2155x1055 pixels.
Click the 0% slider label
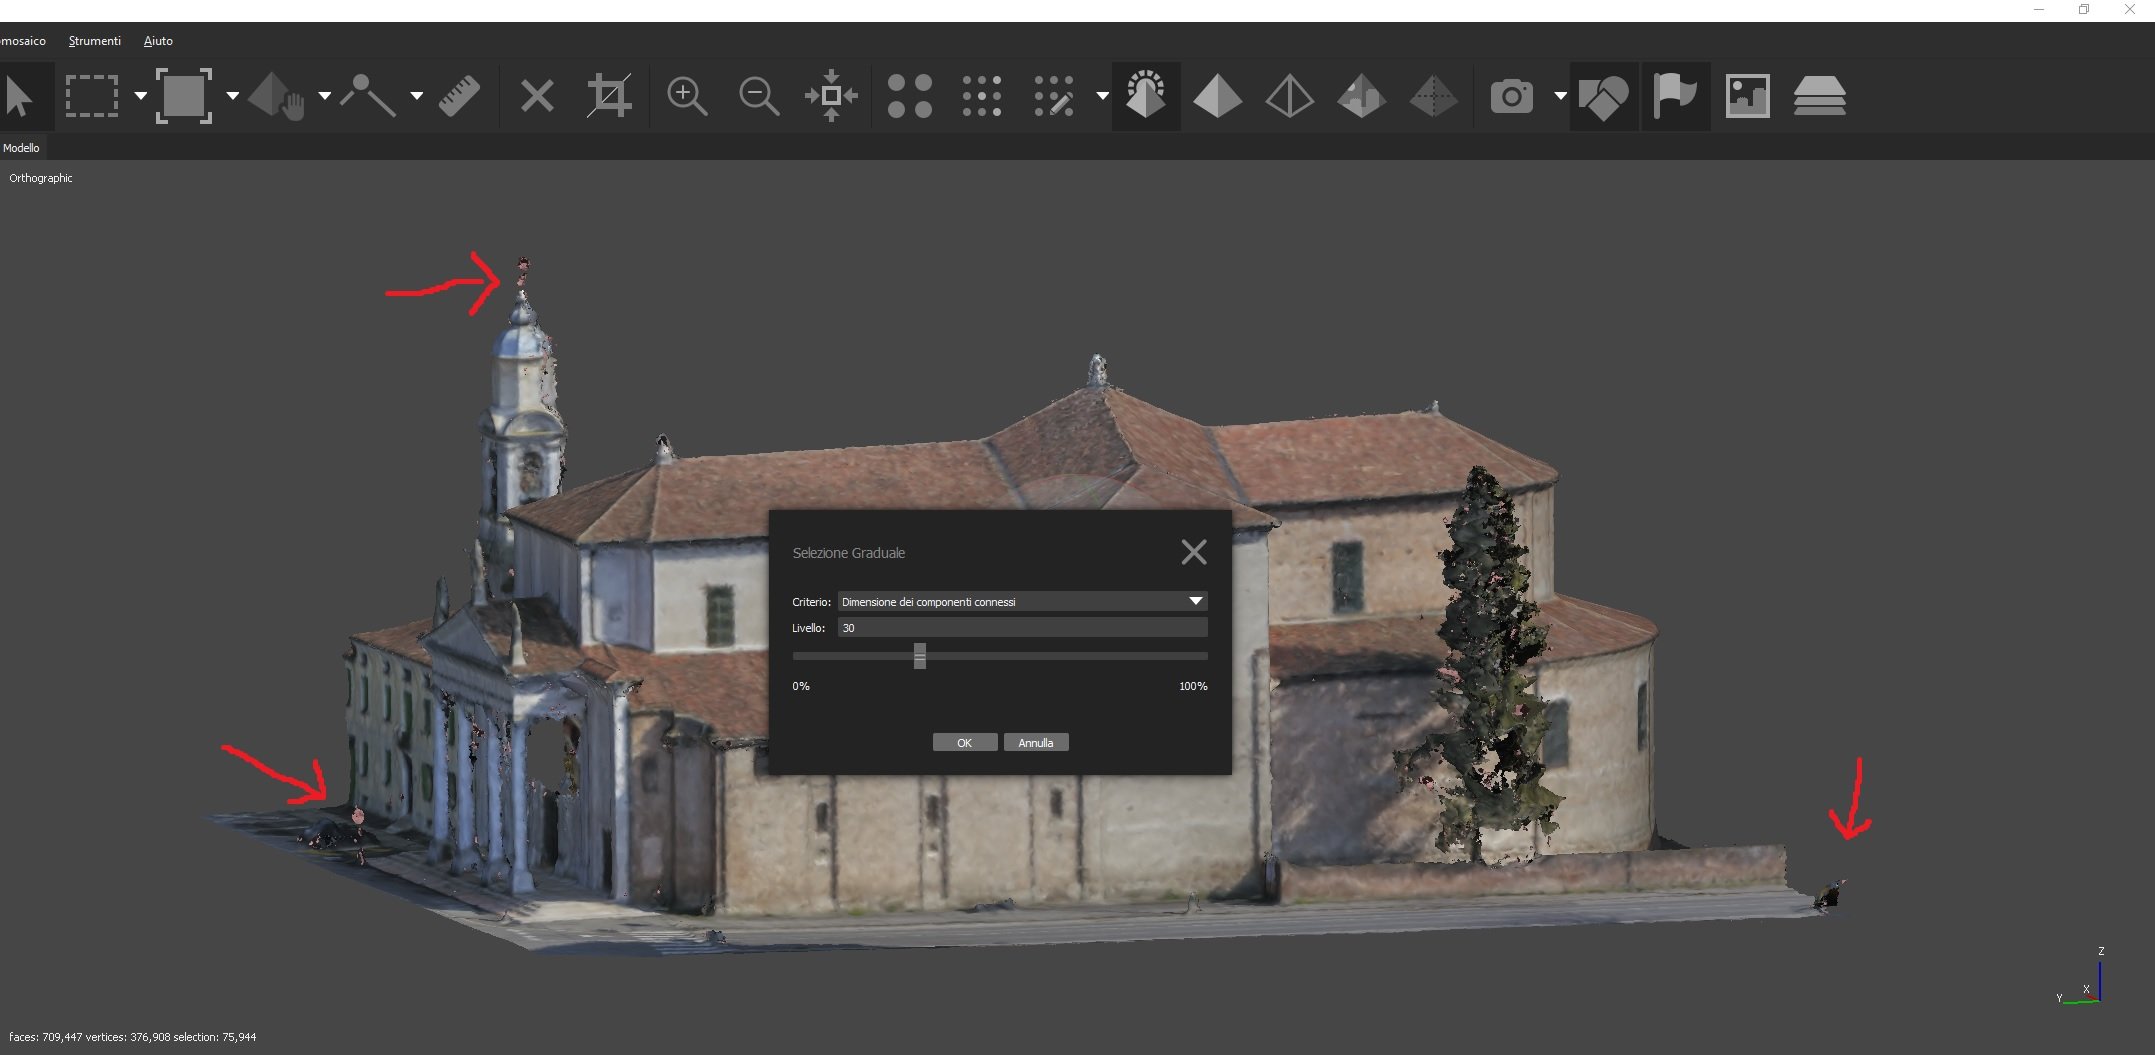tap(801, 686)
